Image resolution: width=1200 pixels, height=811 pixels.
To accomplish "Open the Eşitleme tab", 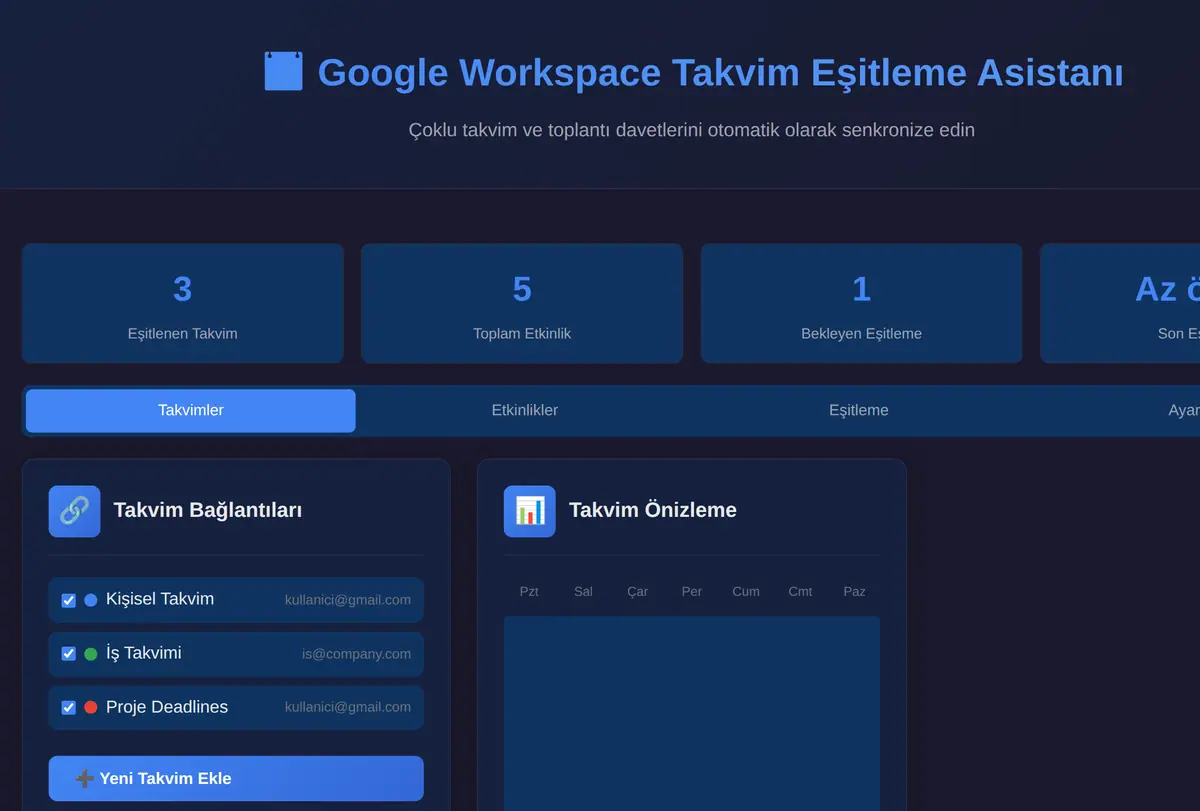I will pyautogui.click(x=858, y=411).
